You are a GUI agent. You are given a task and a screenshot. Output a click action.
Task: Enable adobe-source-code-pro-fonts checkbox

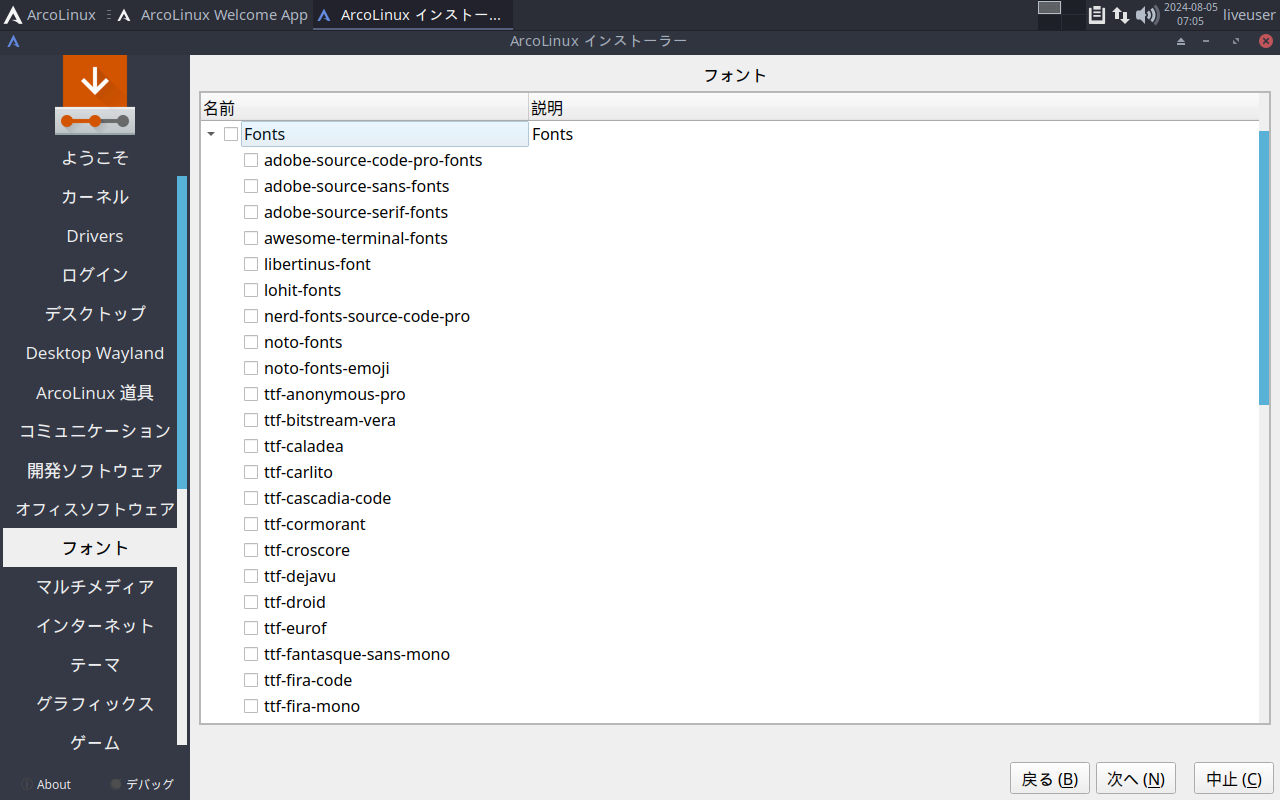point(251,160)
